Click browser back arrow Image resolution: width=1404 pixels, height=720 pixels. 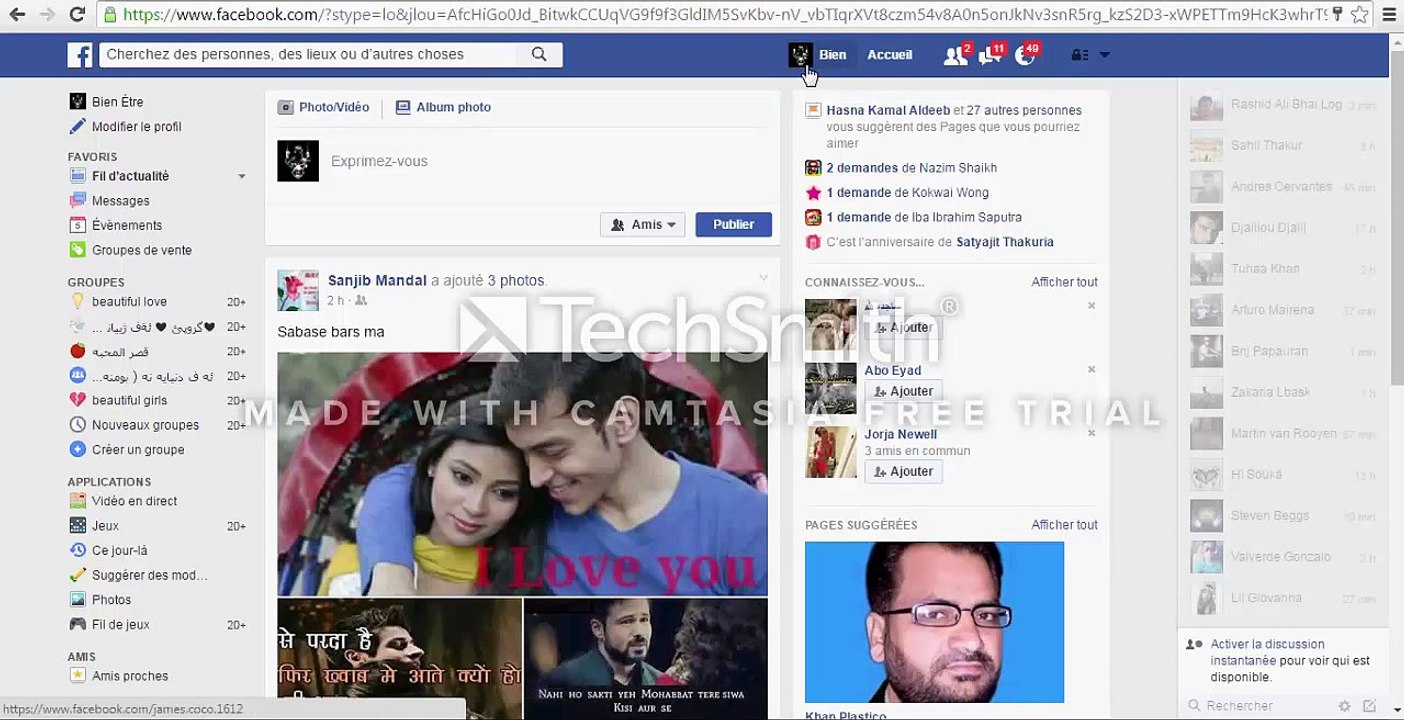(17, 14)
